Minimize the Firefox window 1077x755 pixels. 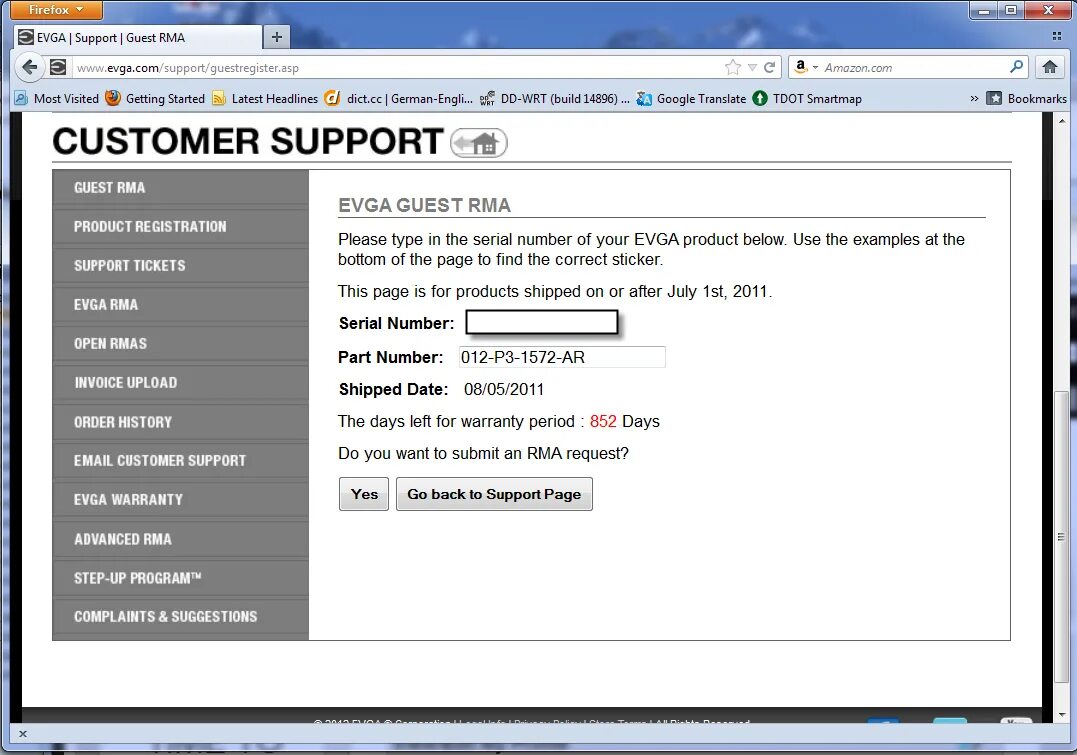[x=983, y=10]
